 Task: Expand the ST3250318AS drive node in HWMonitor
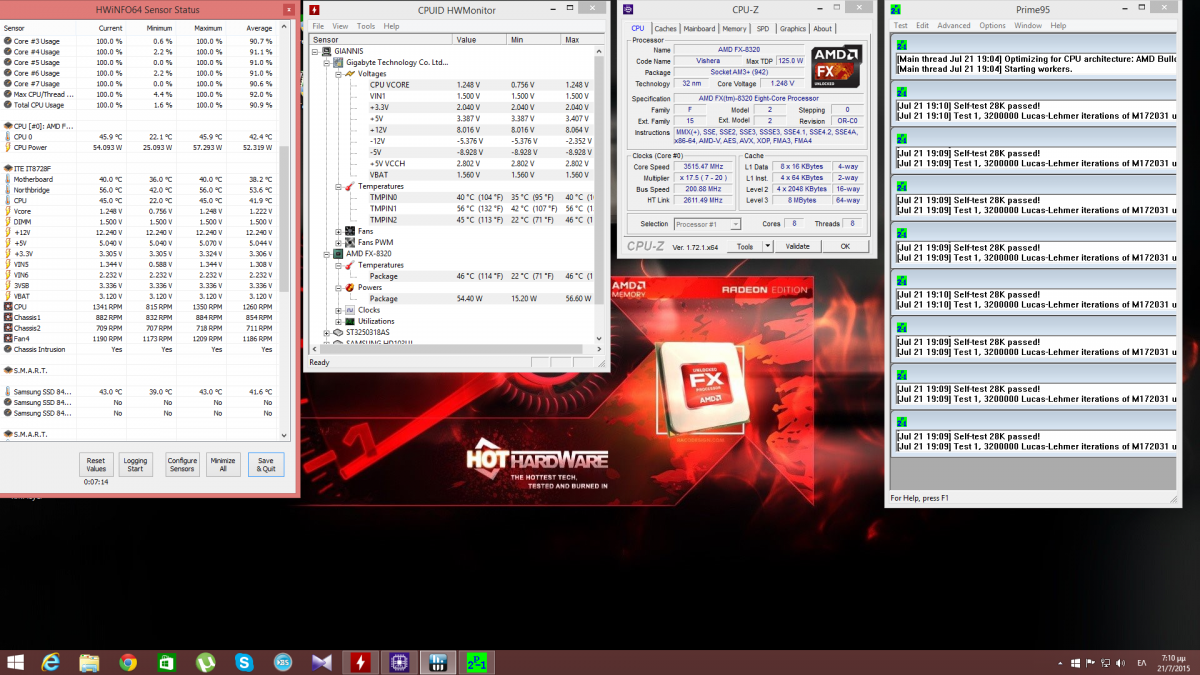point(326,332)
